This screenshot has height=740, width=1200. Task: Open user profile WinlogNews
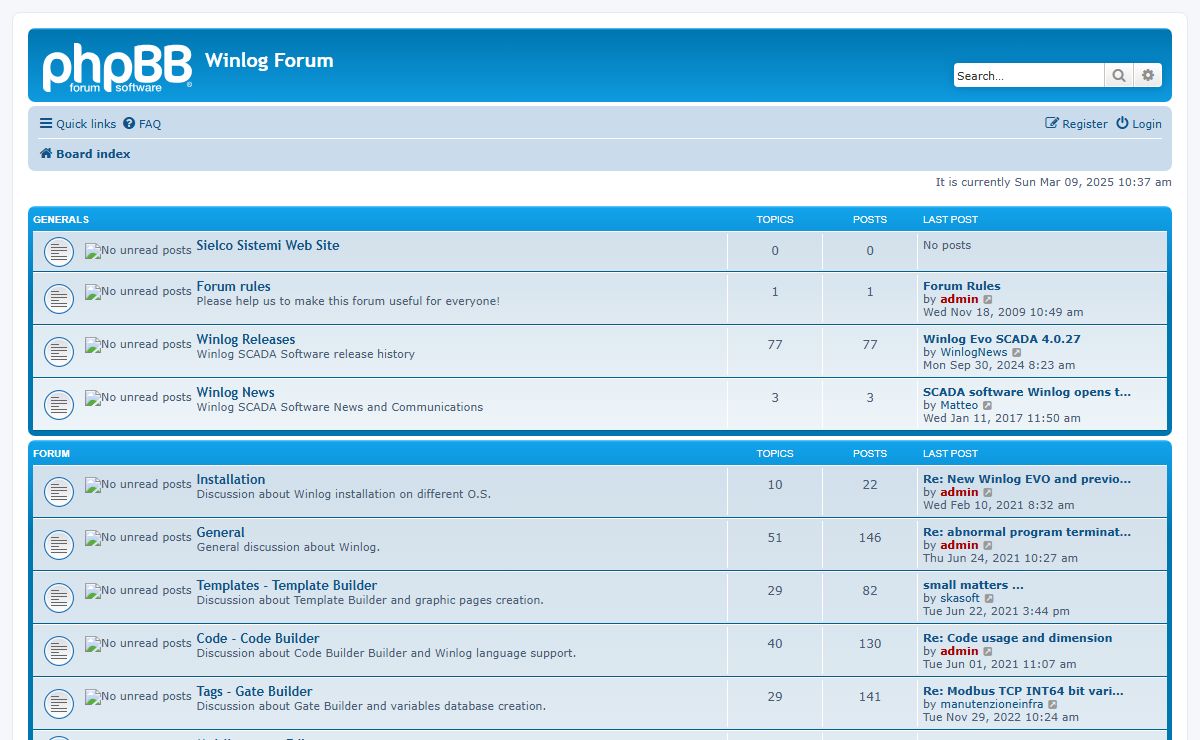coord(974,352)
